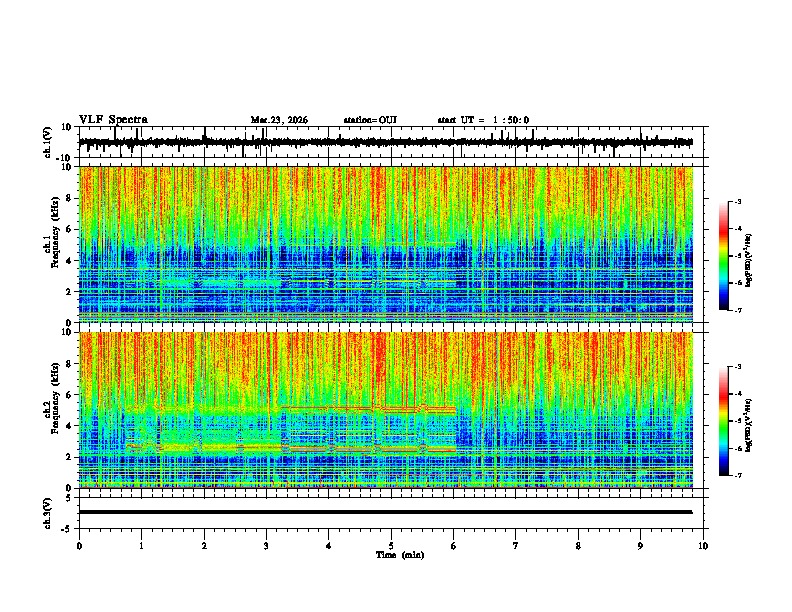This screenshot has width=792, height=612.
Task: Click the ch.3(V) axis label
Action: pos(48,513)
